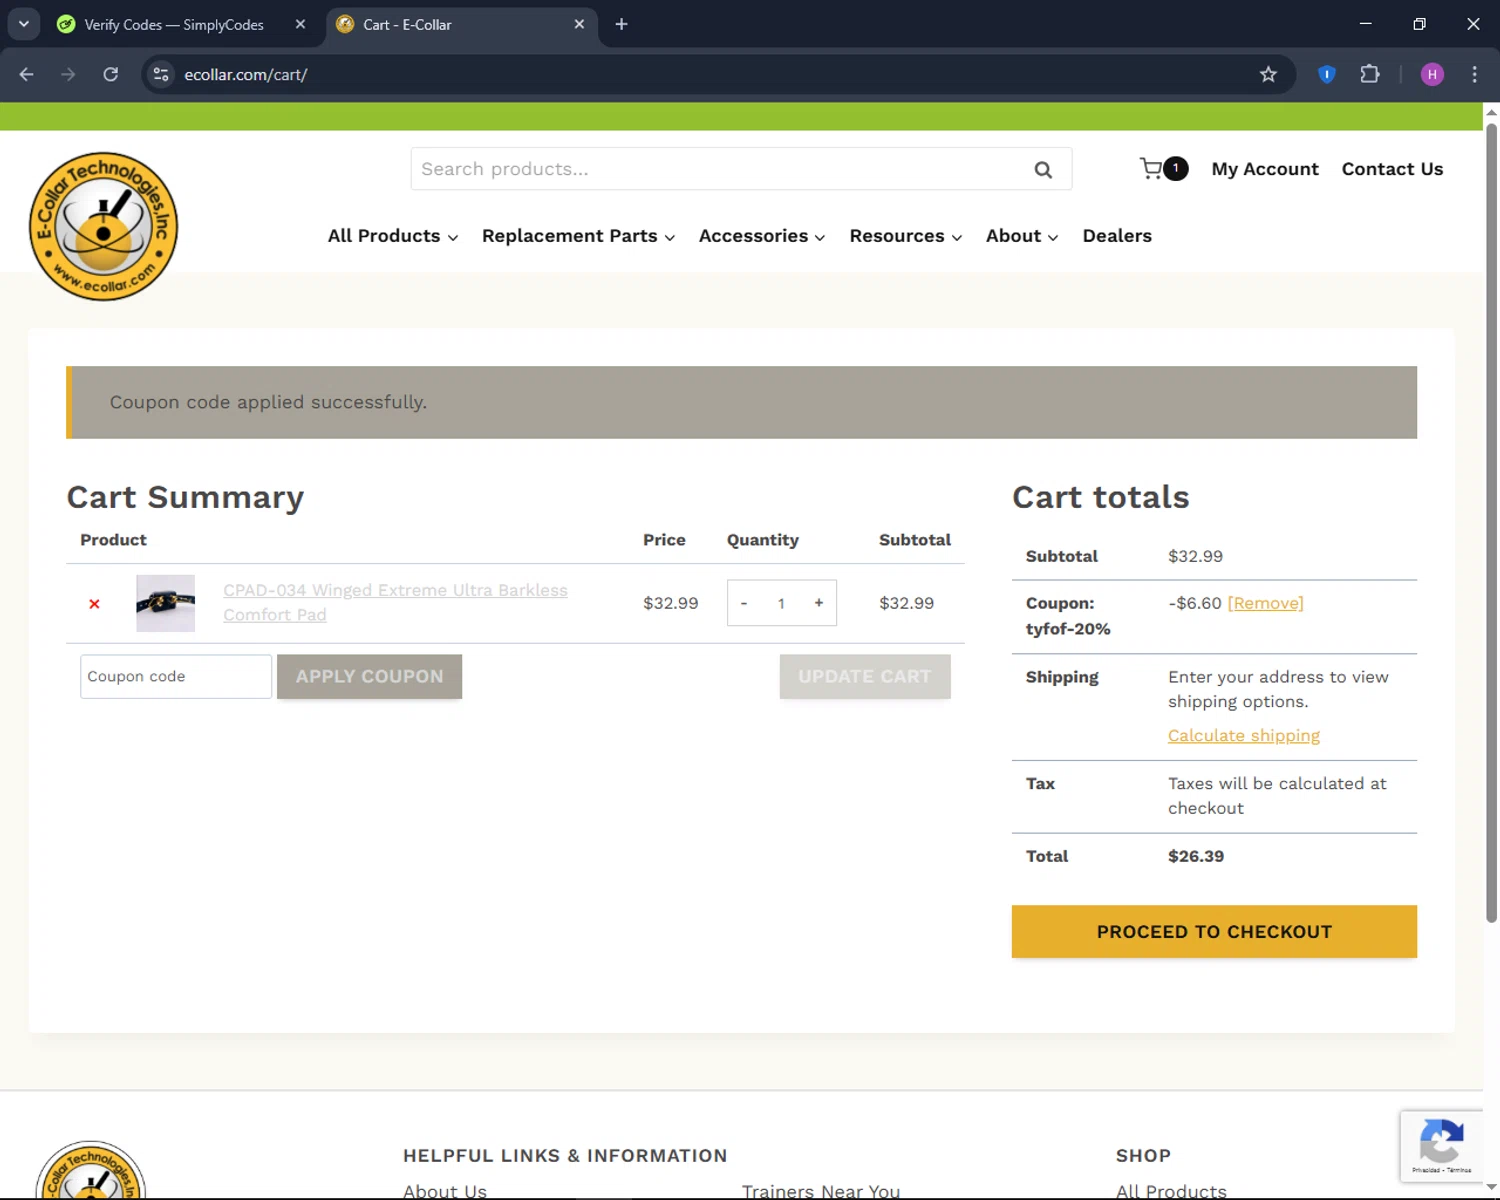Expand the About menu
Viewport: 1500px width, 1200px height.
click(1022, 236)
